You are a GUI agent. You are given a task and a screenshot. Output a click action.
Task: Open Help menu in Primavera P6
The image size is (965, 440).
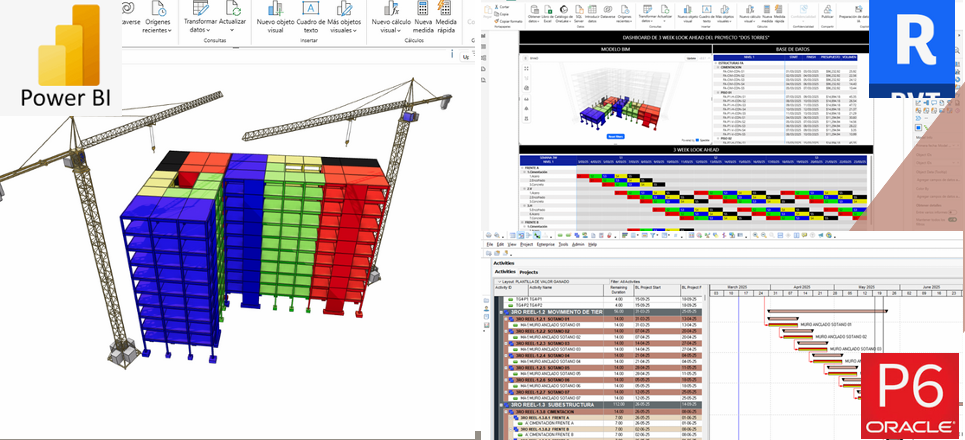pyautogui.click(x=592, y=244)
